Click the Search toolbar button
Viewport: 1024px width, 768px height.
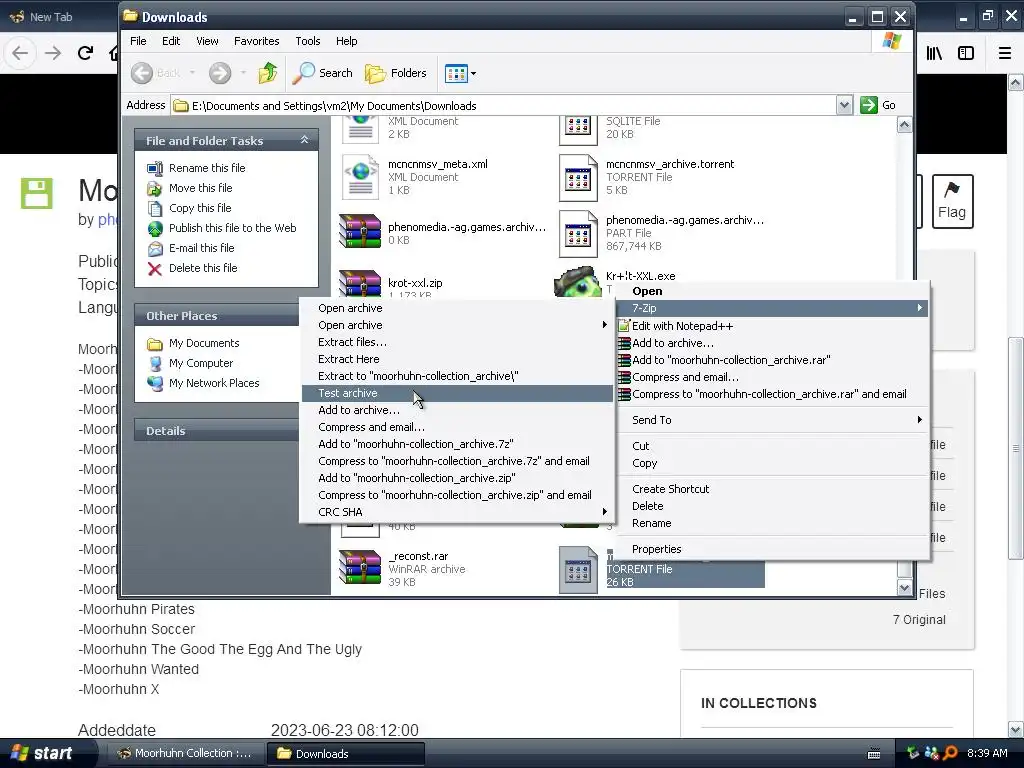coord(323,73)
